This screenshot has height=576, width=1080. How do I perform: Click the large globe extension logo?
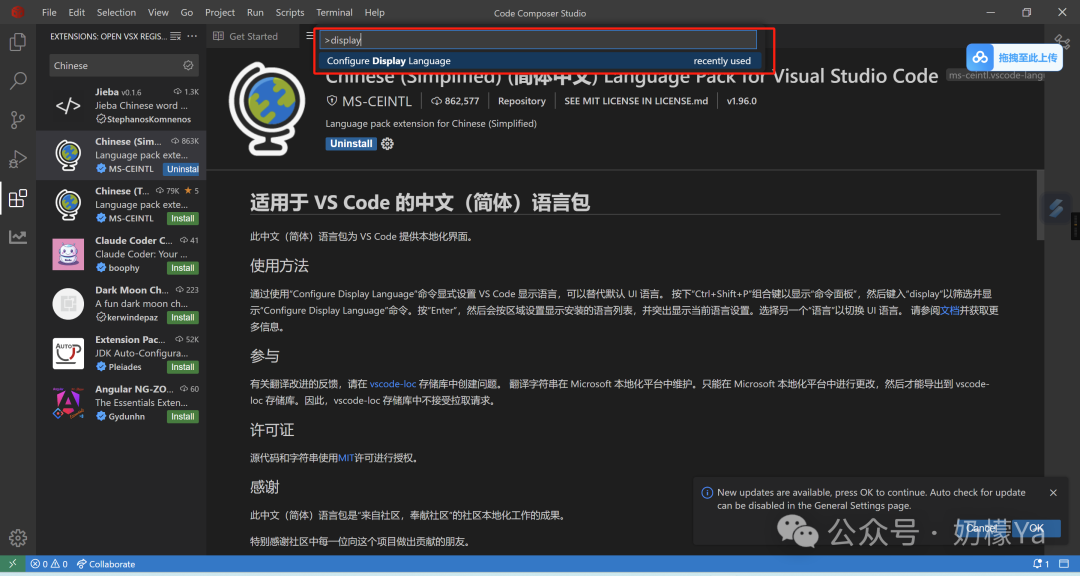267,109
